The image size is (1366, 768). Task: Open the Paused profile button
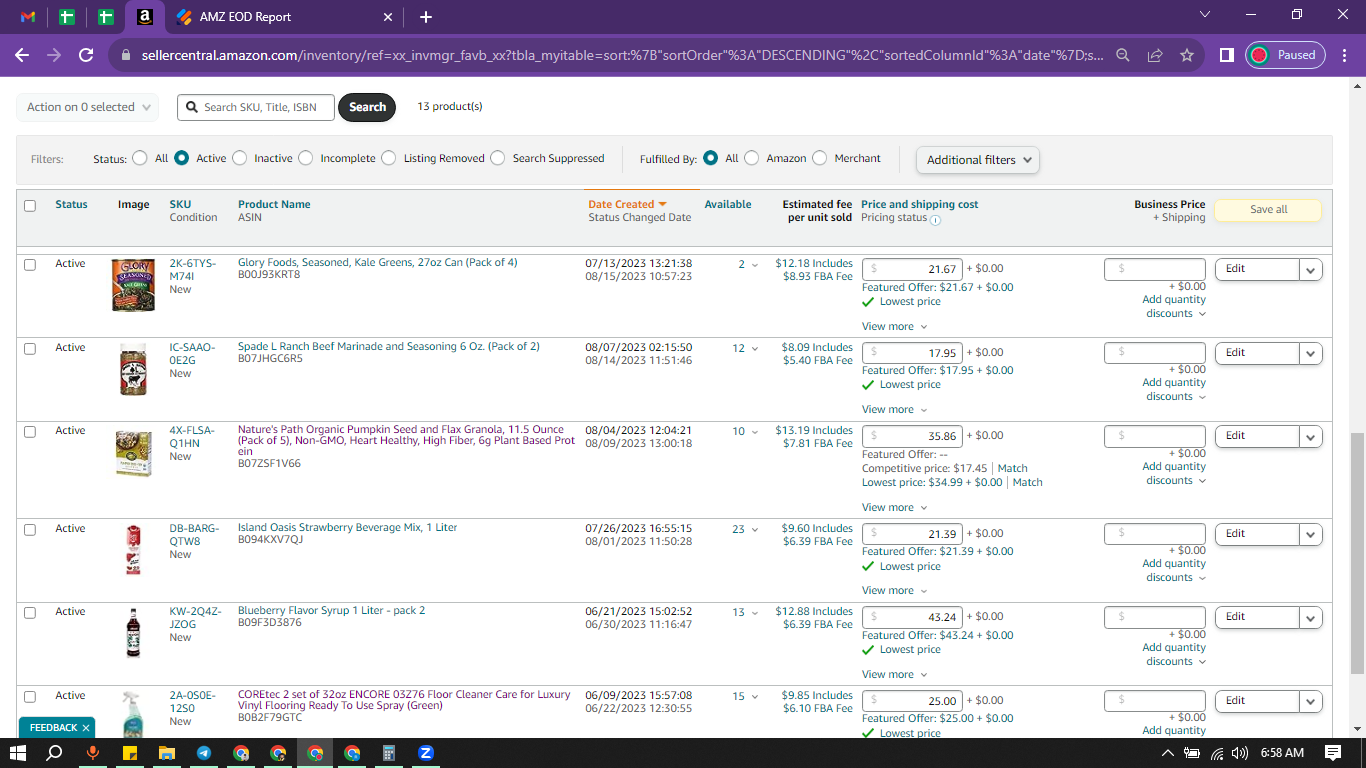[1285, 55]
